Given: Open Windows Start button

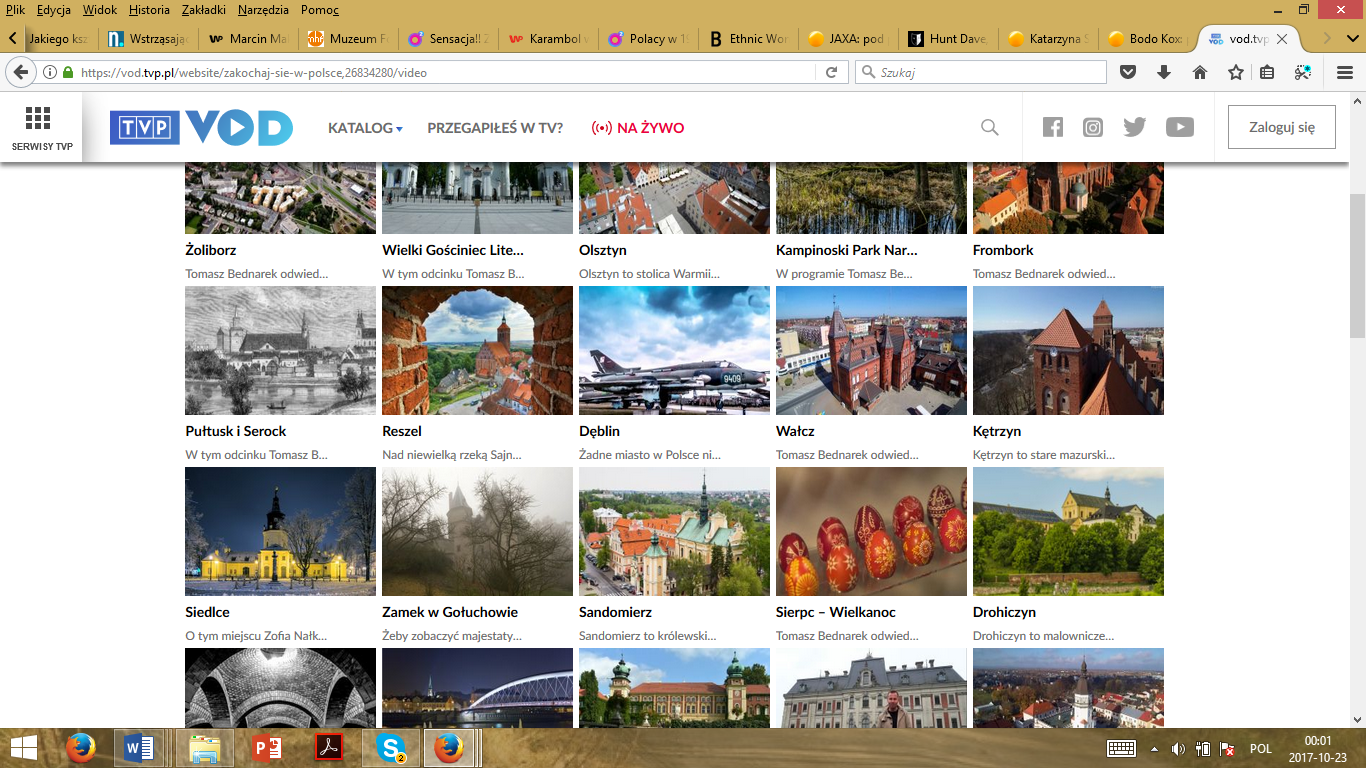Looking at the screenshot, I should 23,748.
